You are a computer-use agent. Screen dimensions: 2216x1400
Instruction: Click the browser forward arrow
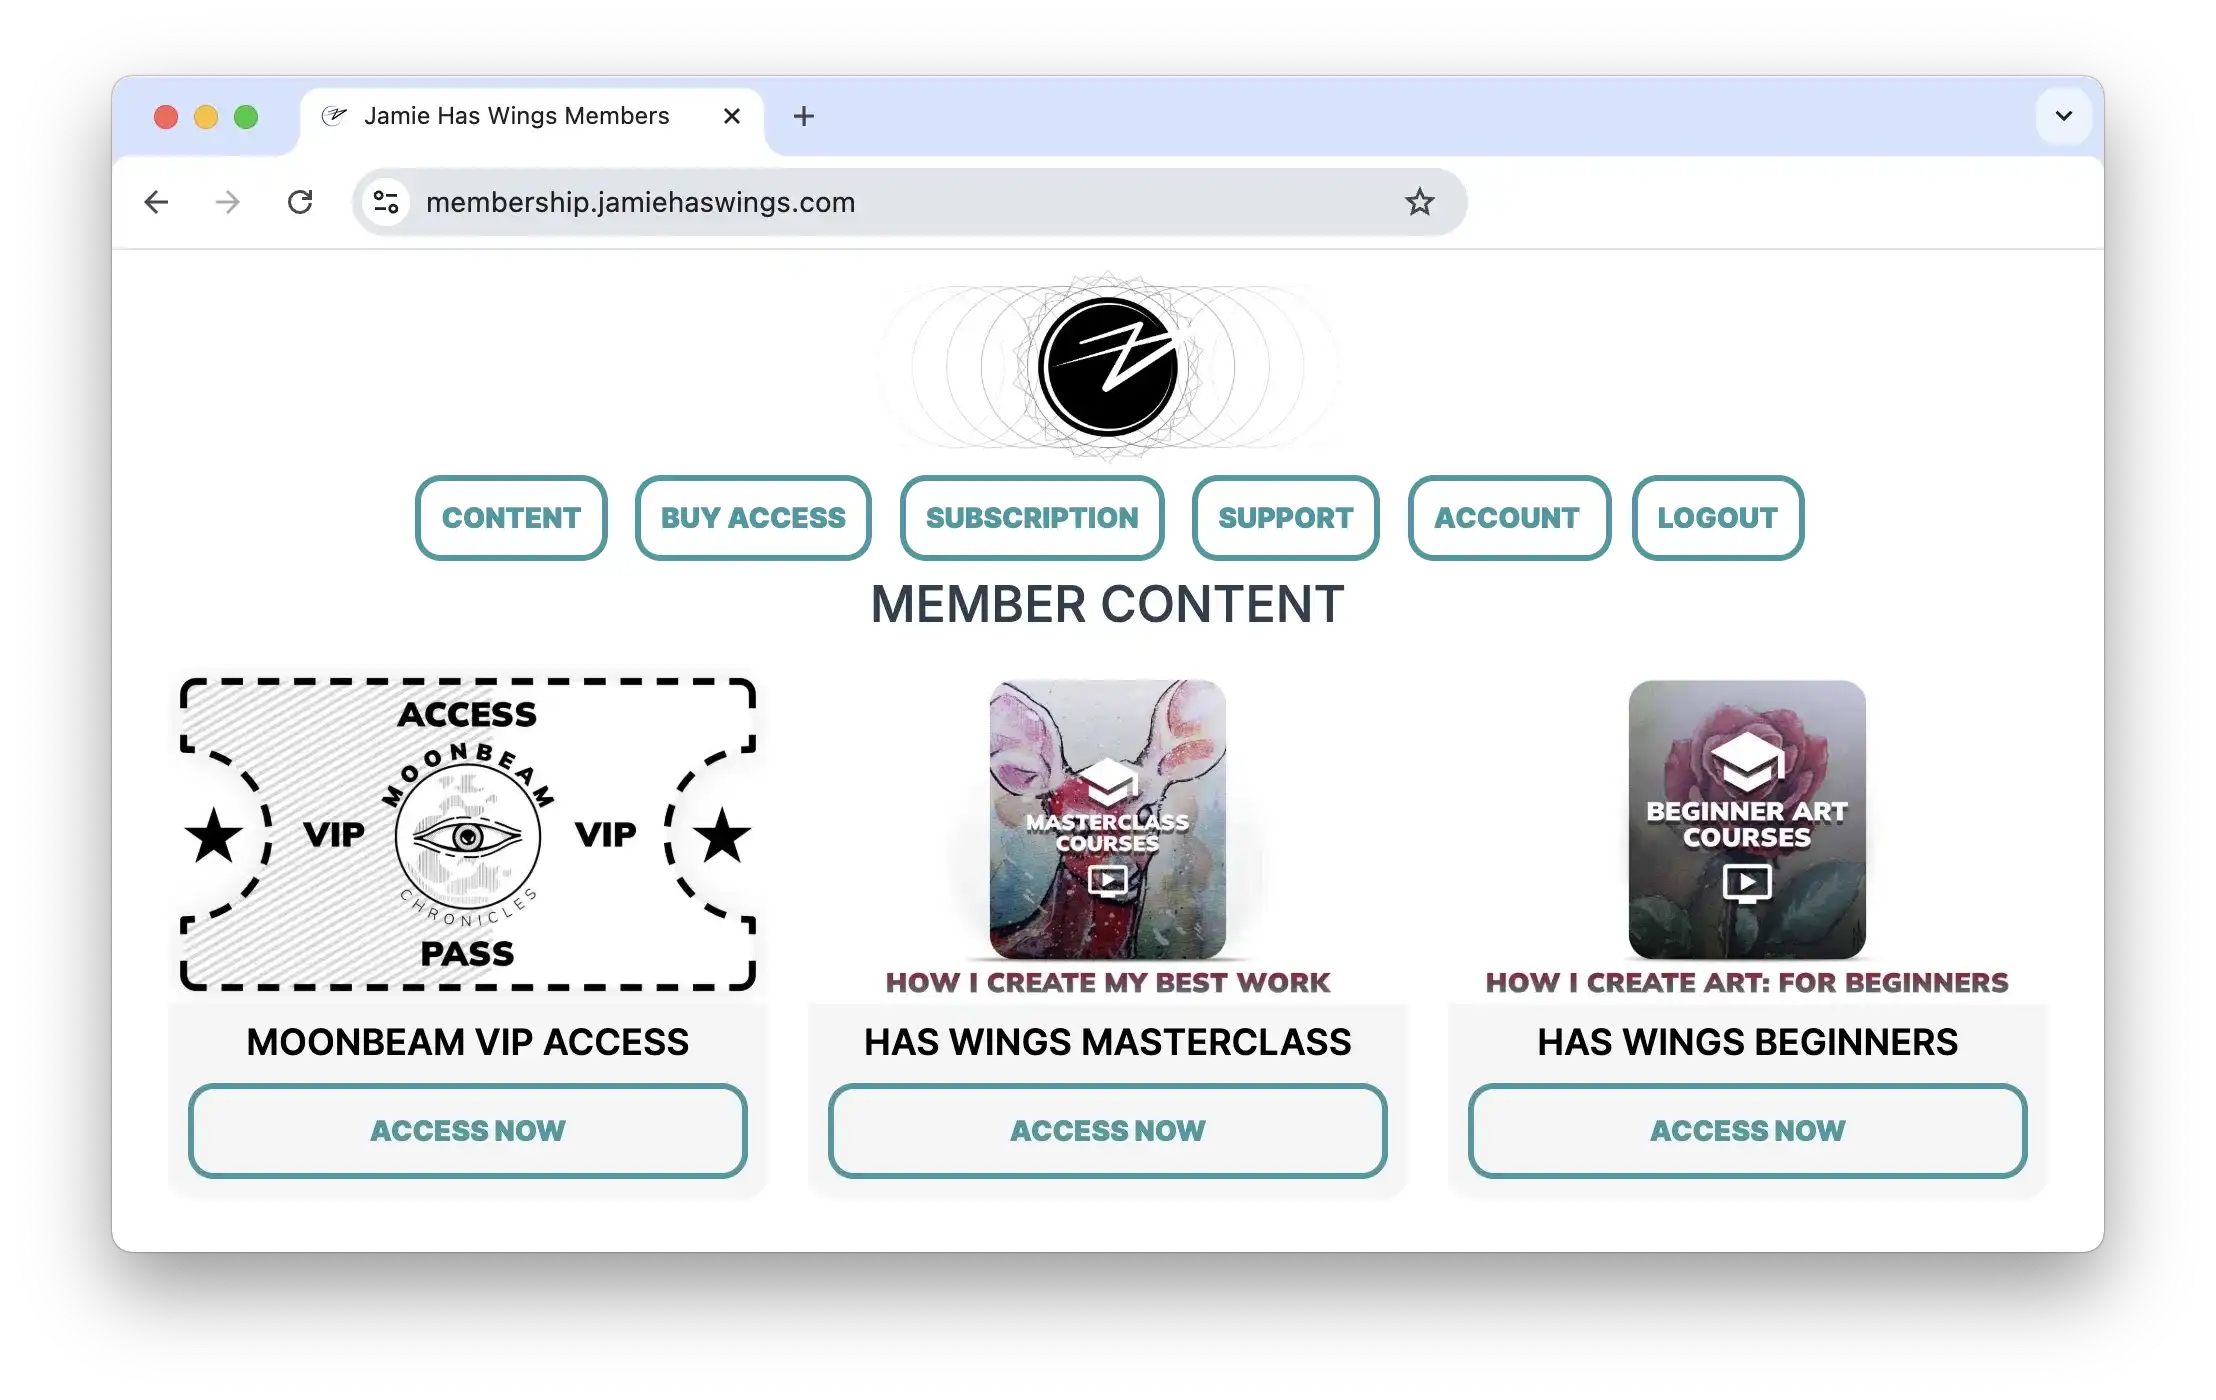pyautogui.click(x=228, y=202)
